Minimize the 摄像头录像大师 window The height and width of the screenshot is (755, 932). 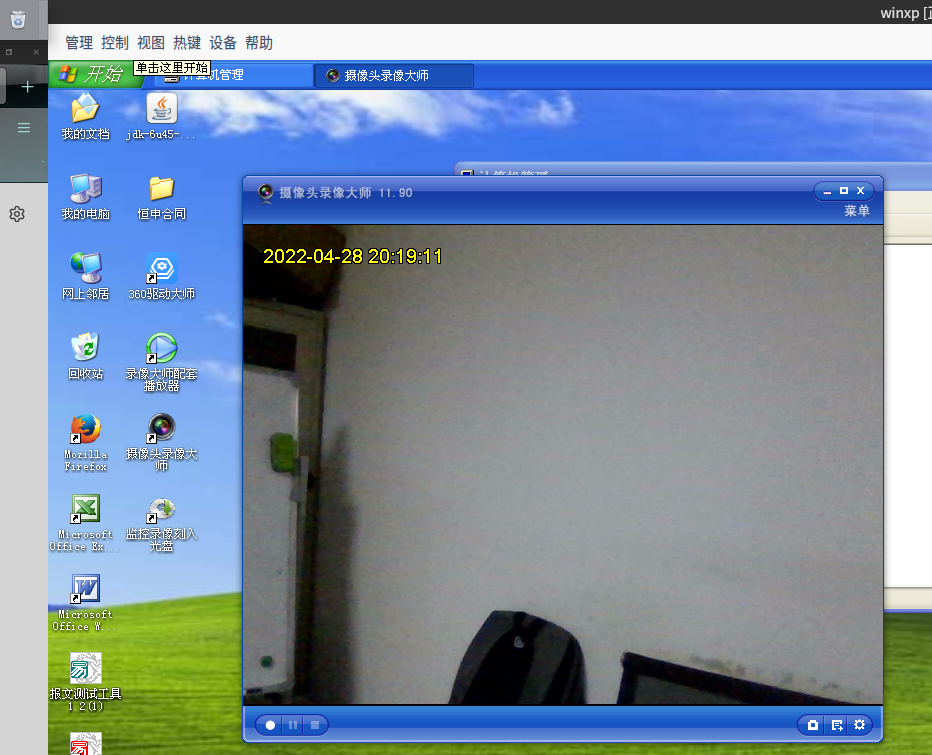coord(827,191)
